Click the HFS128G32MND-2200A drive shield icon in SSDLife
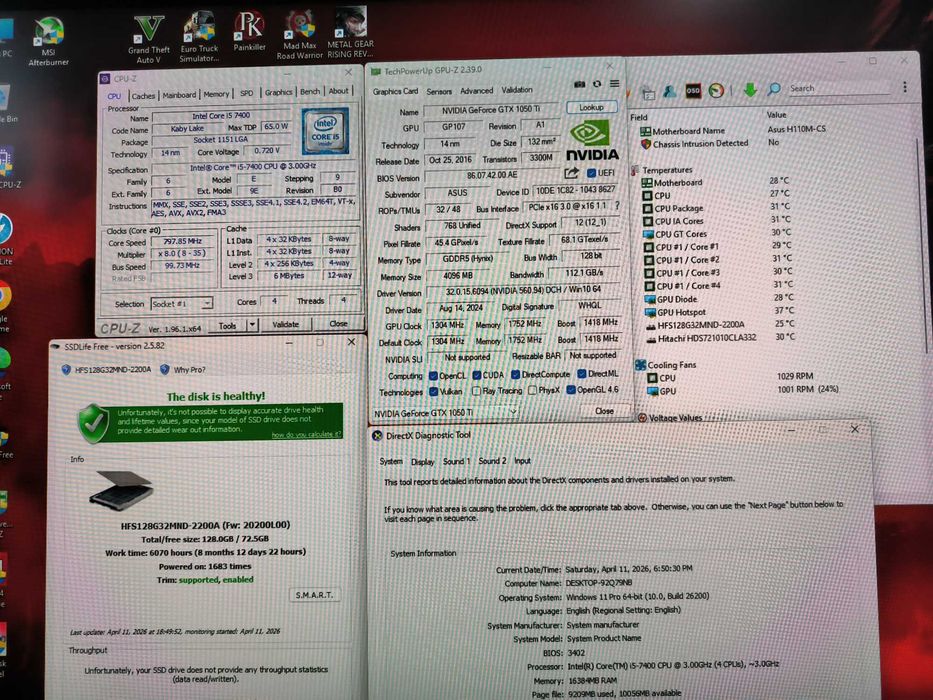 (x=67, y=370)
